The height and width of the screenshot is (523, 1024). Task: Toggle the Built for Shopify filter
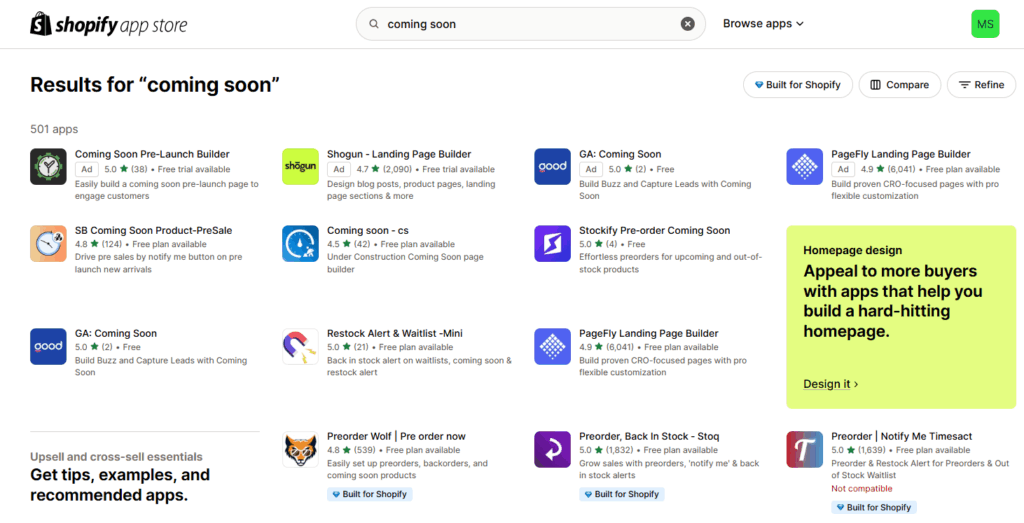[797, 85]
